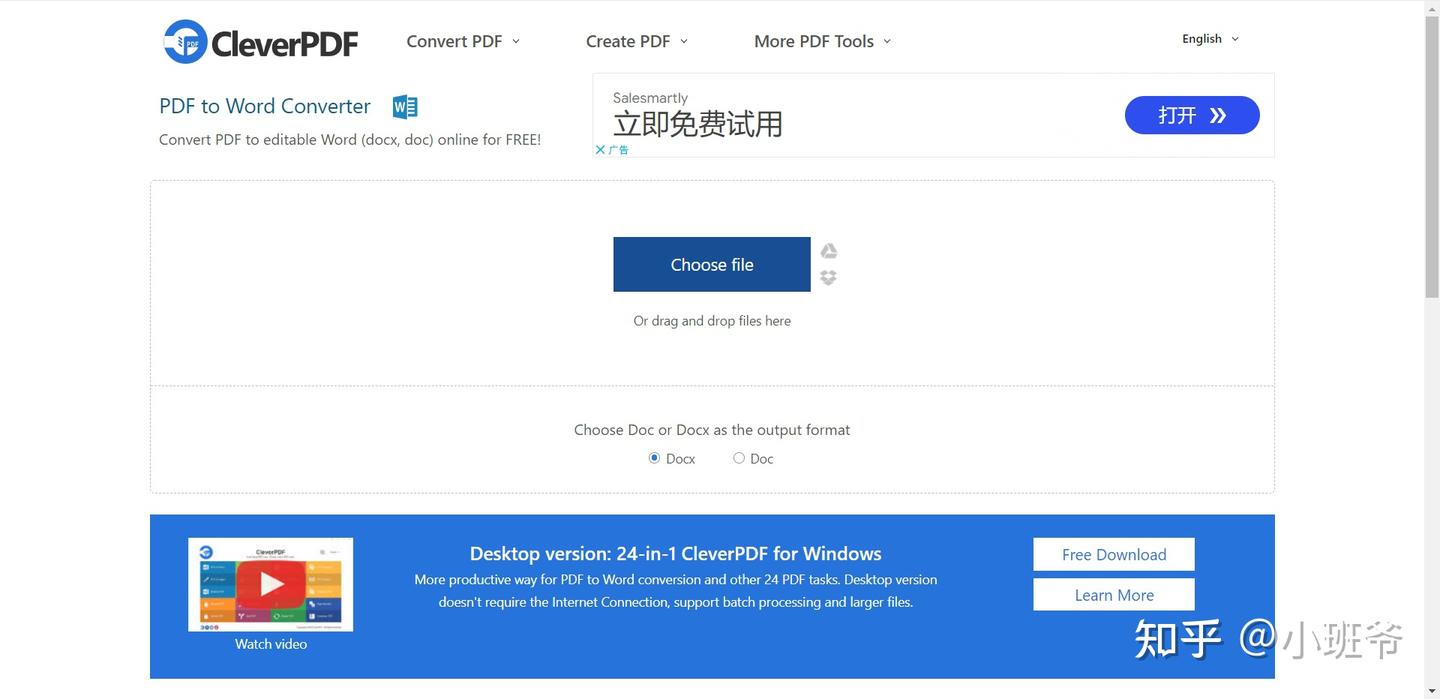Play the CleverPDF video thumbnail
Screen dimensions: 1440x699
coord(271,584)
